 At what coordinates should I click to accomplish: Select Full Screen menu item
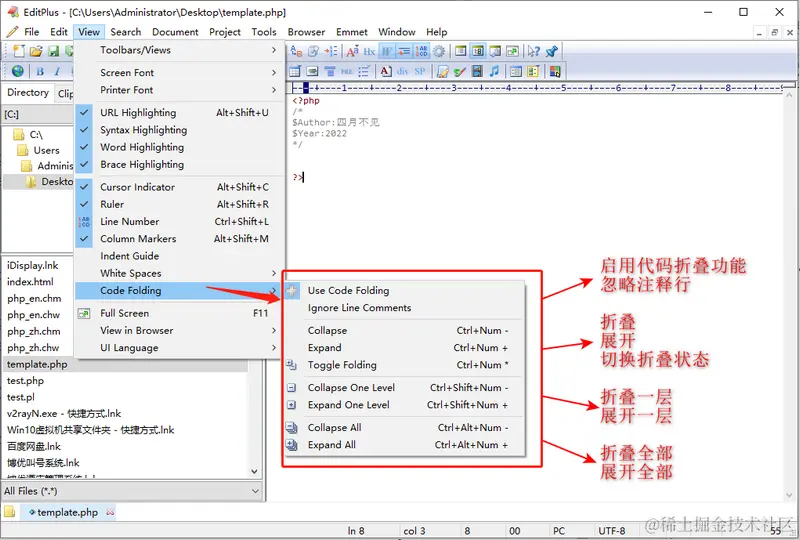point(179,313)
